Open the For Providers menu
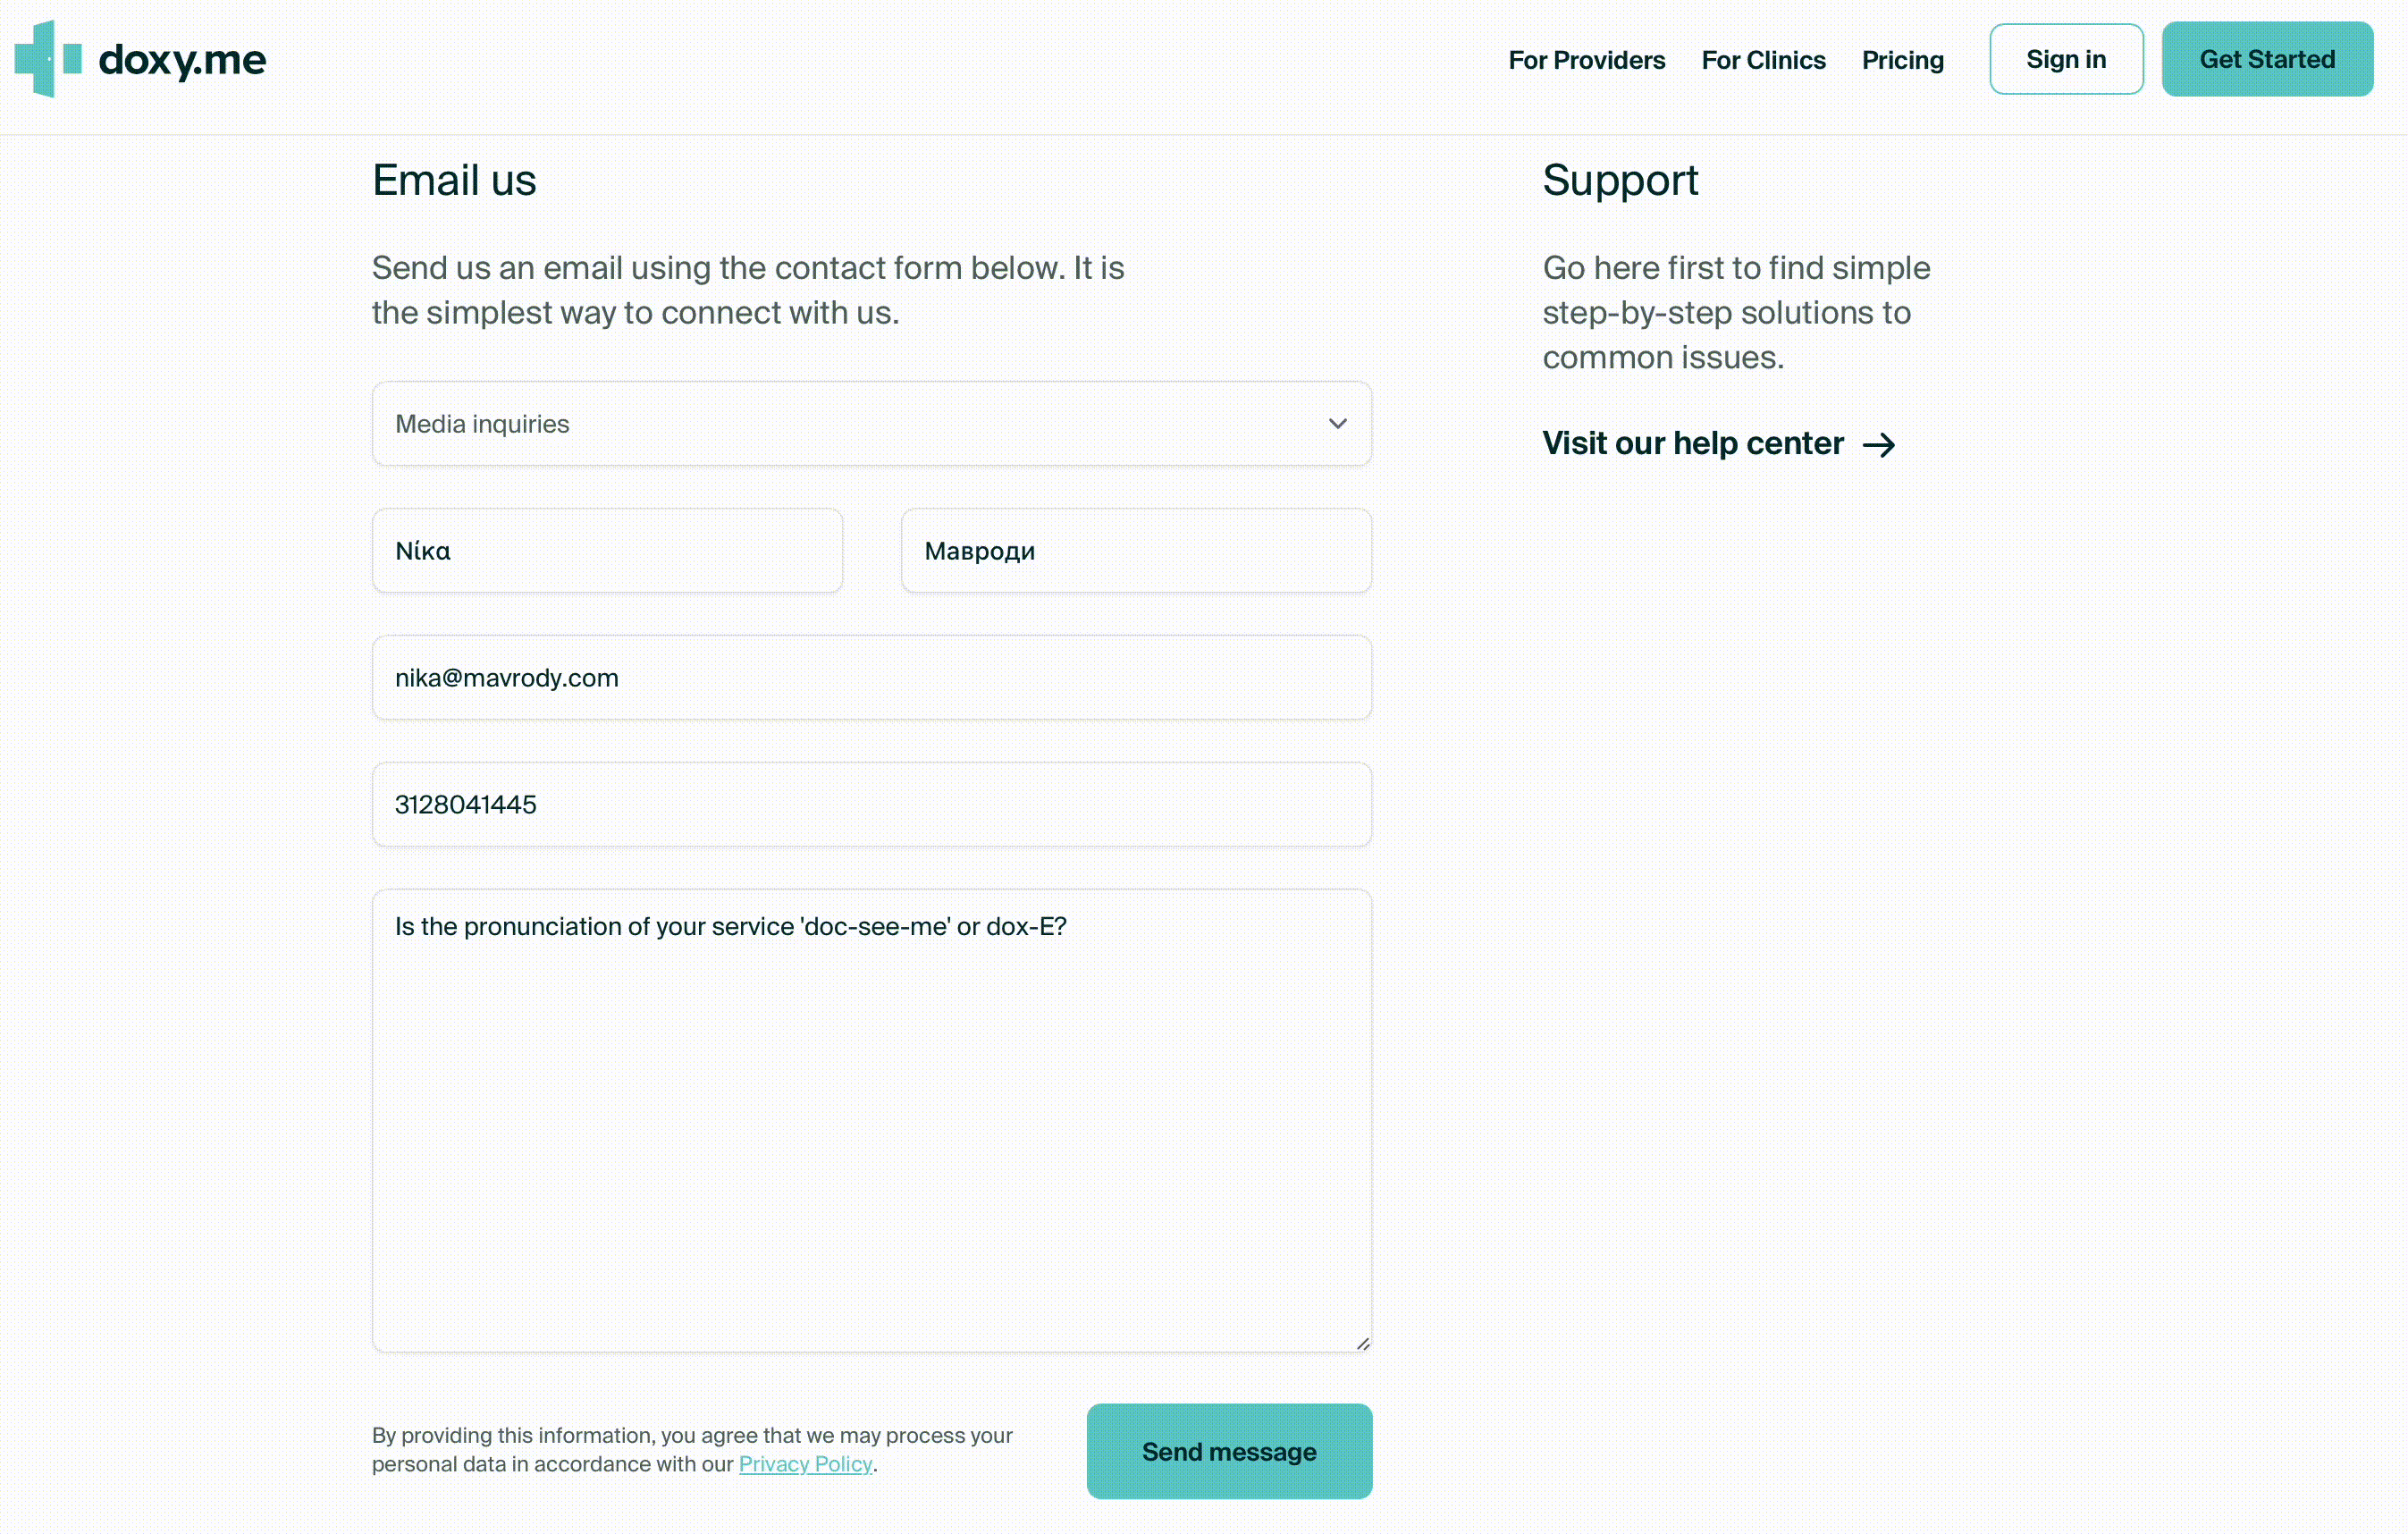Image resolution: width=2408 pixels, height=1534 pixels. (x=1586, y=60)
